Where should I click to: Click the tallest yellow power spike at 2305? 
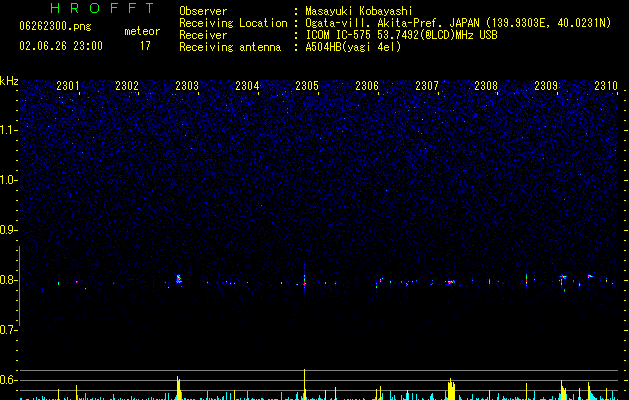(304, 384)
